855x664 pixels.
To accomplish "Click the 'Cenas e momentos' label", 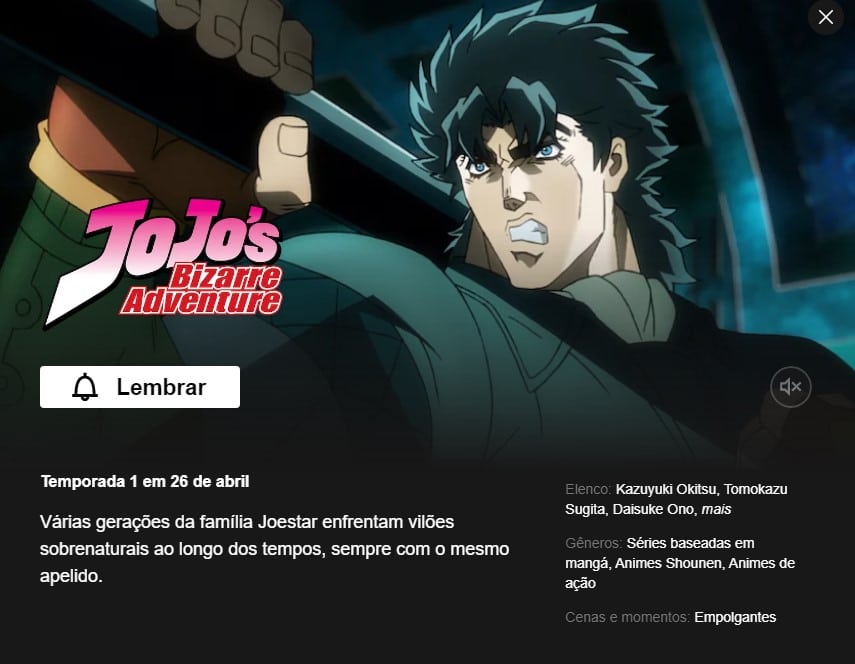I will pos(627,617).
